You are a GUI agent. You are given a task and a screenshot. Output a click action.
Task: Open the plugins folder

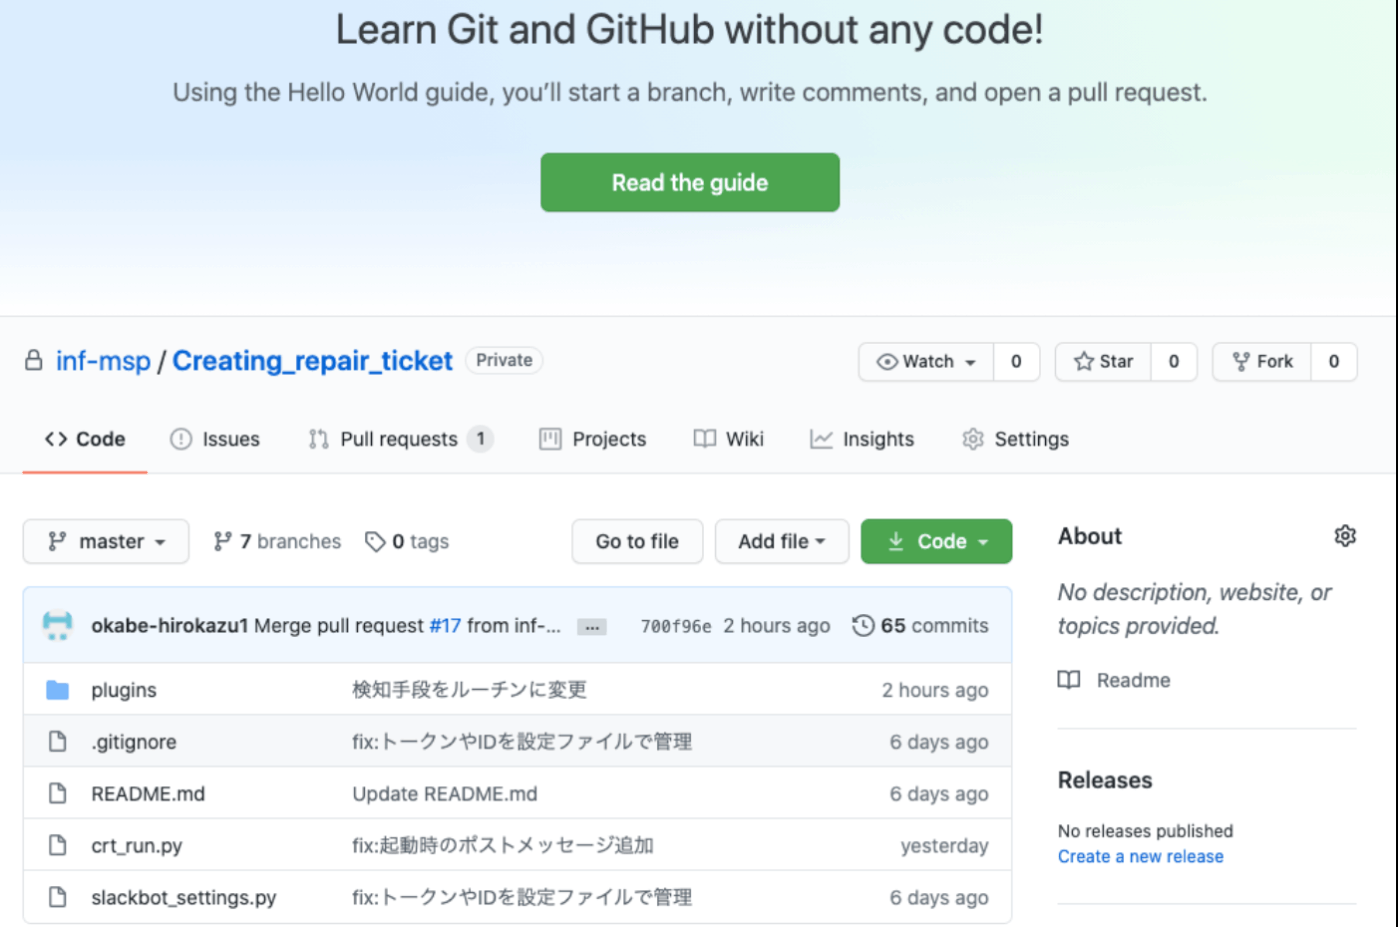(x=124, y=690)
